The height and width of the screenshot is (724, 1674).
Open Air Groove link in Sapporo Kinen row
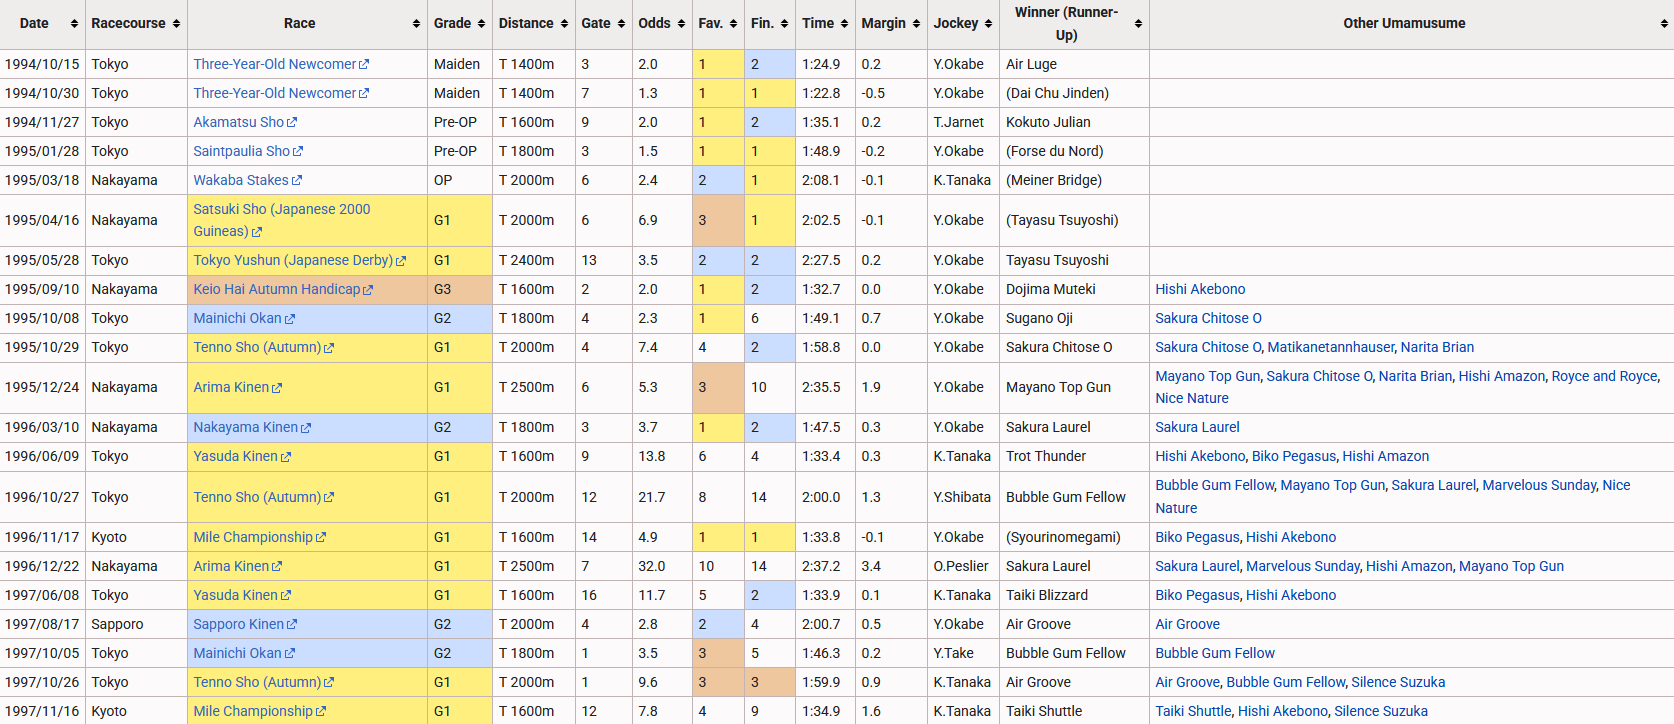tap(1187, 624)
